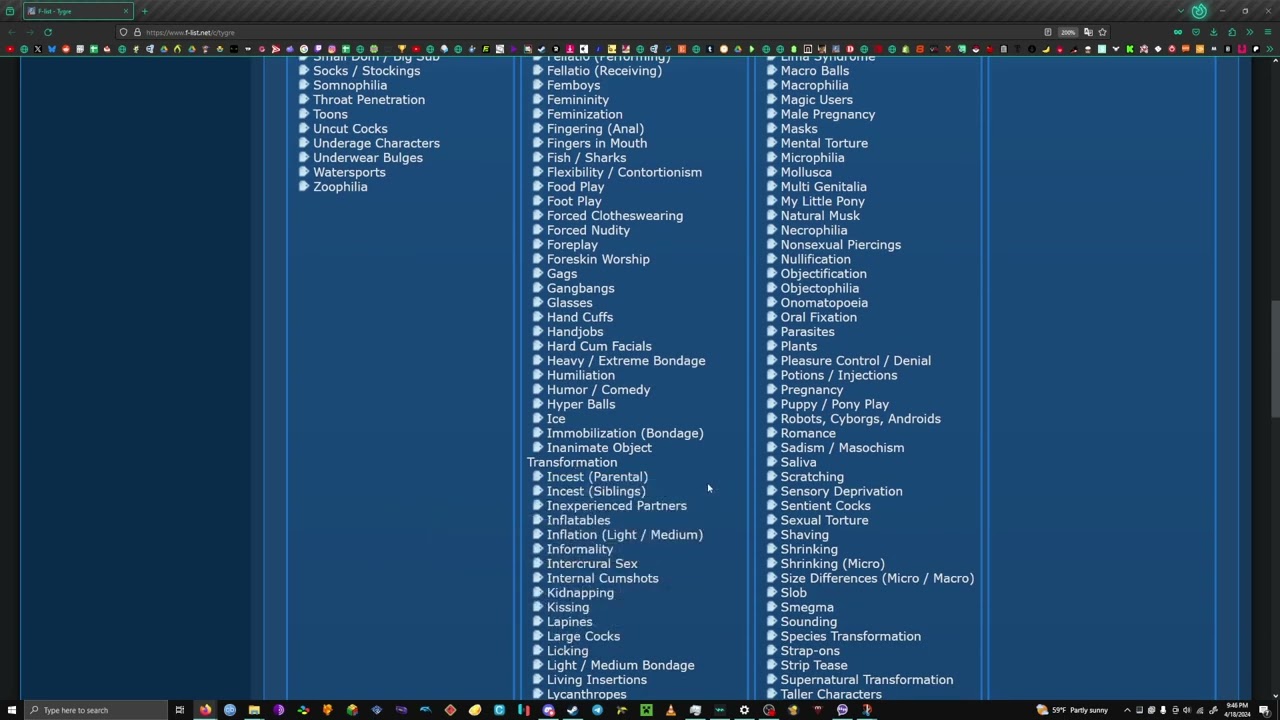
Task: Click the "Inflatables" list entry
Action: point(578,520)
